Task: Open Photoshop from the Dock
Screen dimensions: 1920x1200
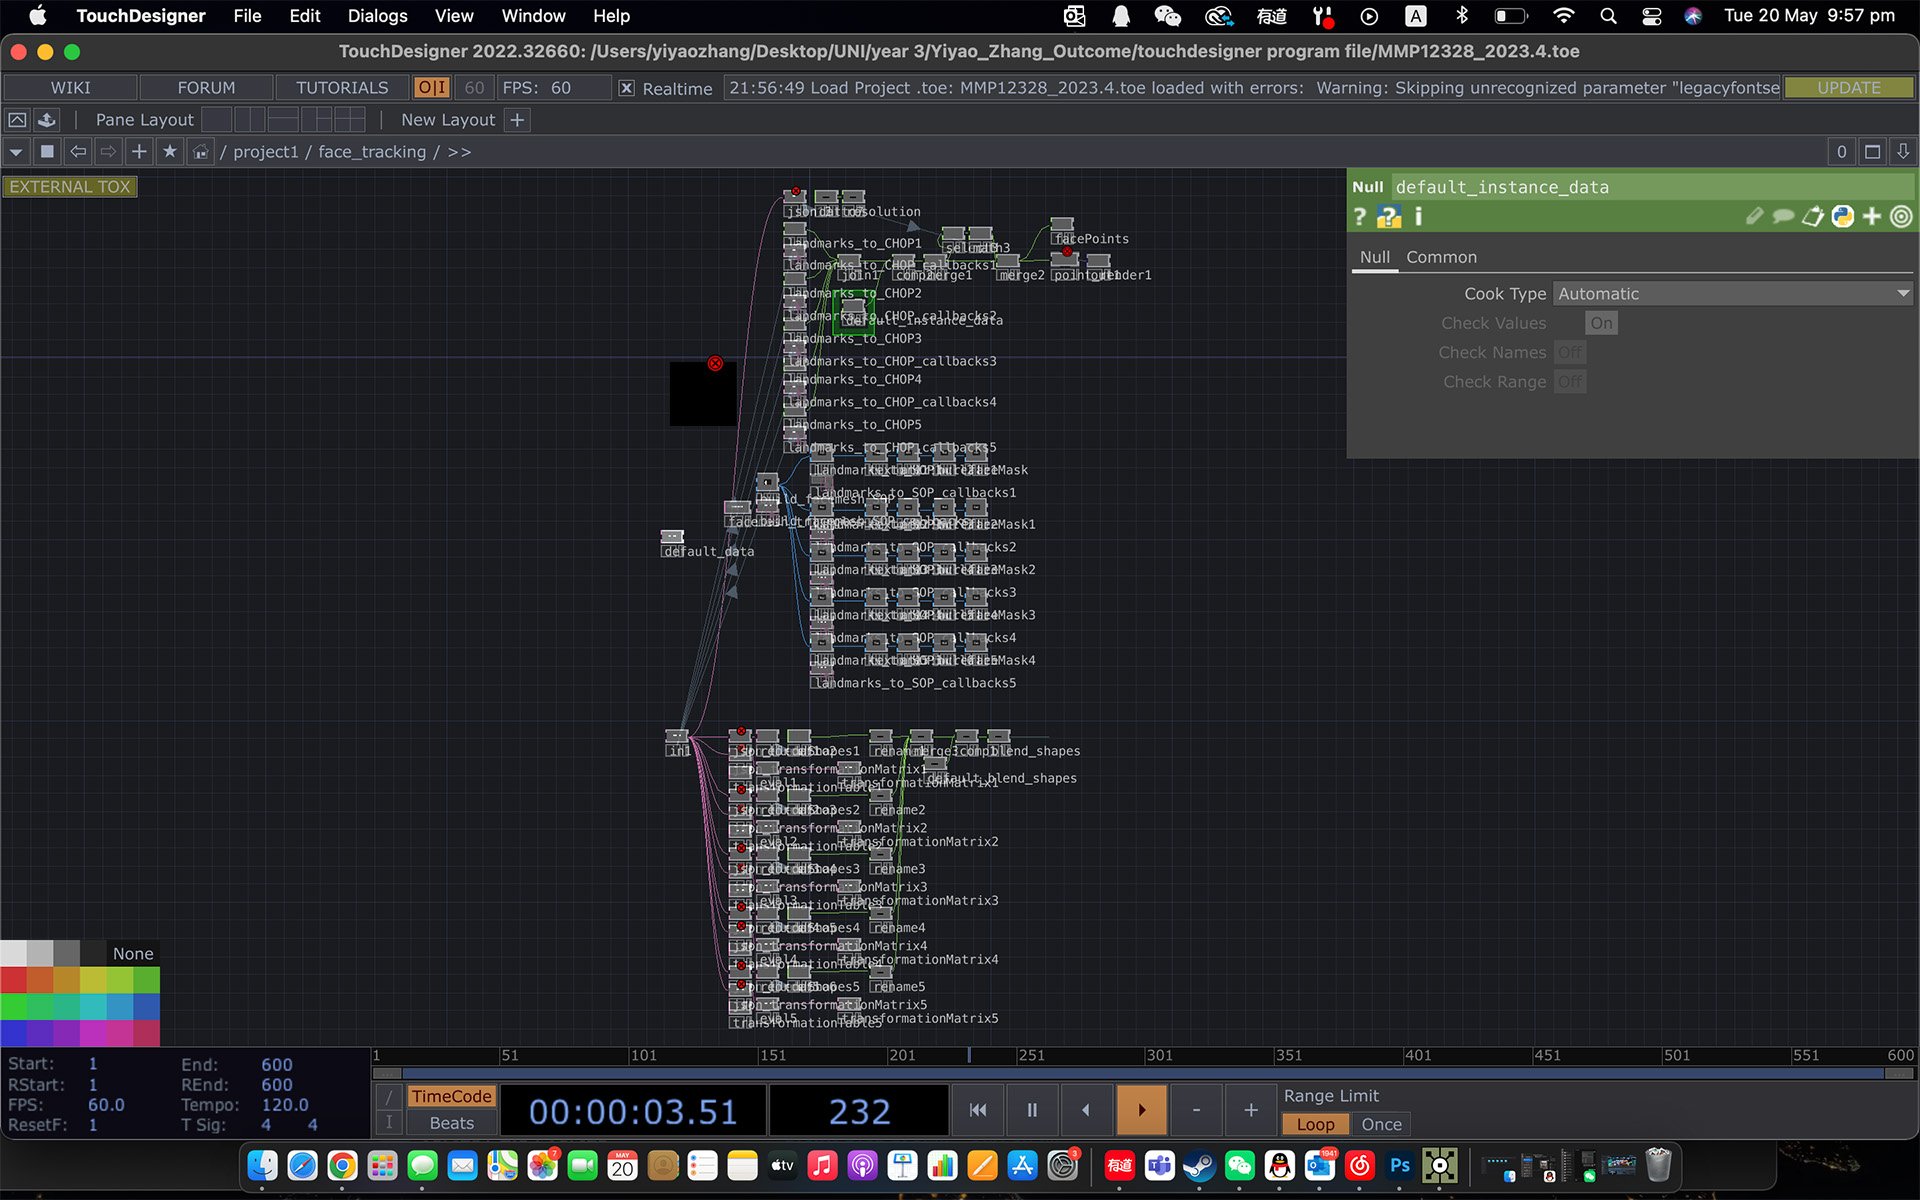Action: click(x=1400, y=1165)
